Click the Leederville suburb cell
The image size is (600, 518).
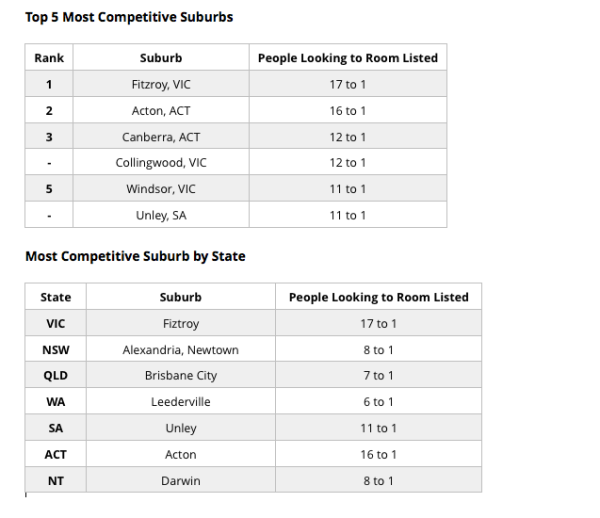click(x=181, y=402)
